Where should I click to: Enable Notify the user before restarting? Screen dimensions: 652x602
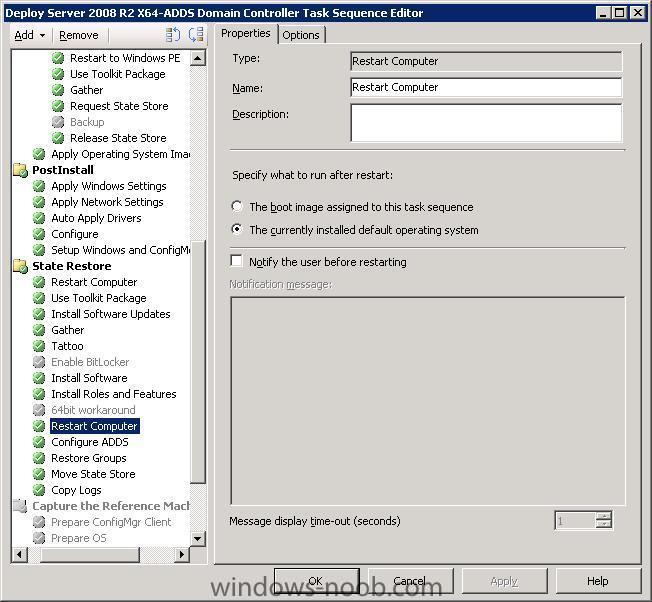[x=237, y=261]
